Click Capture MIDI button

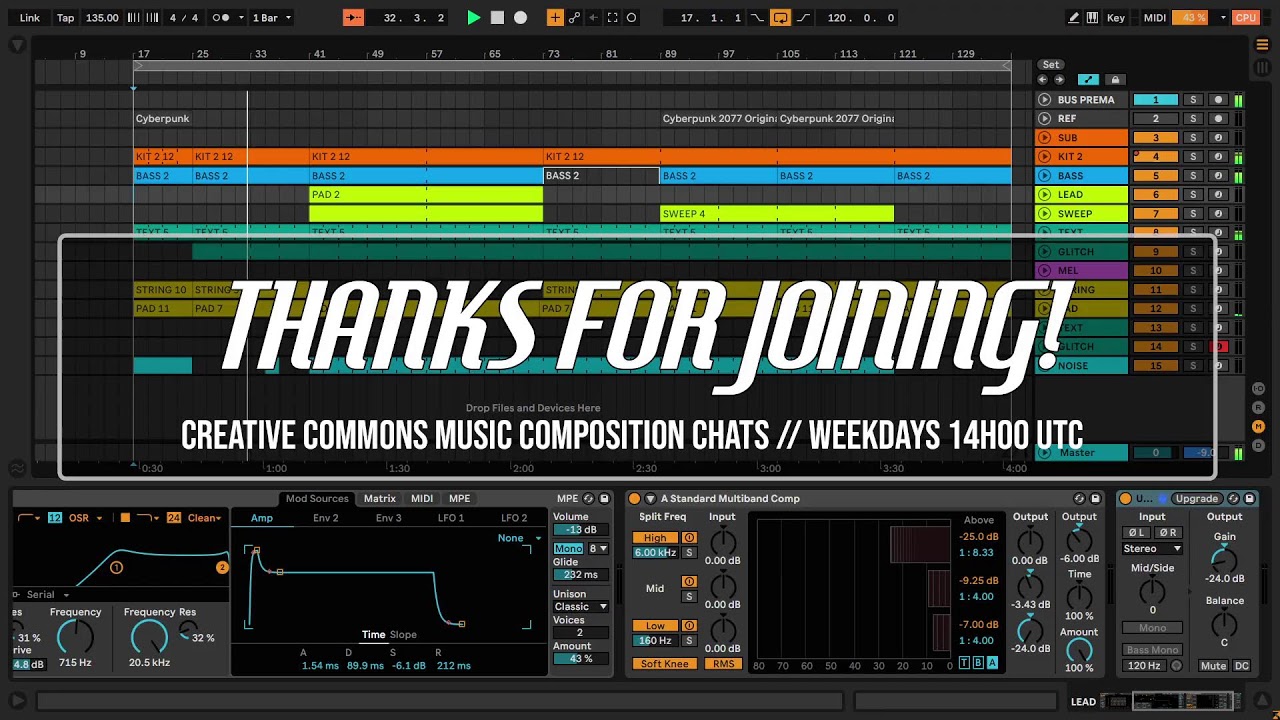coord(613,18)
